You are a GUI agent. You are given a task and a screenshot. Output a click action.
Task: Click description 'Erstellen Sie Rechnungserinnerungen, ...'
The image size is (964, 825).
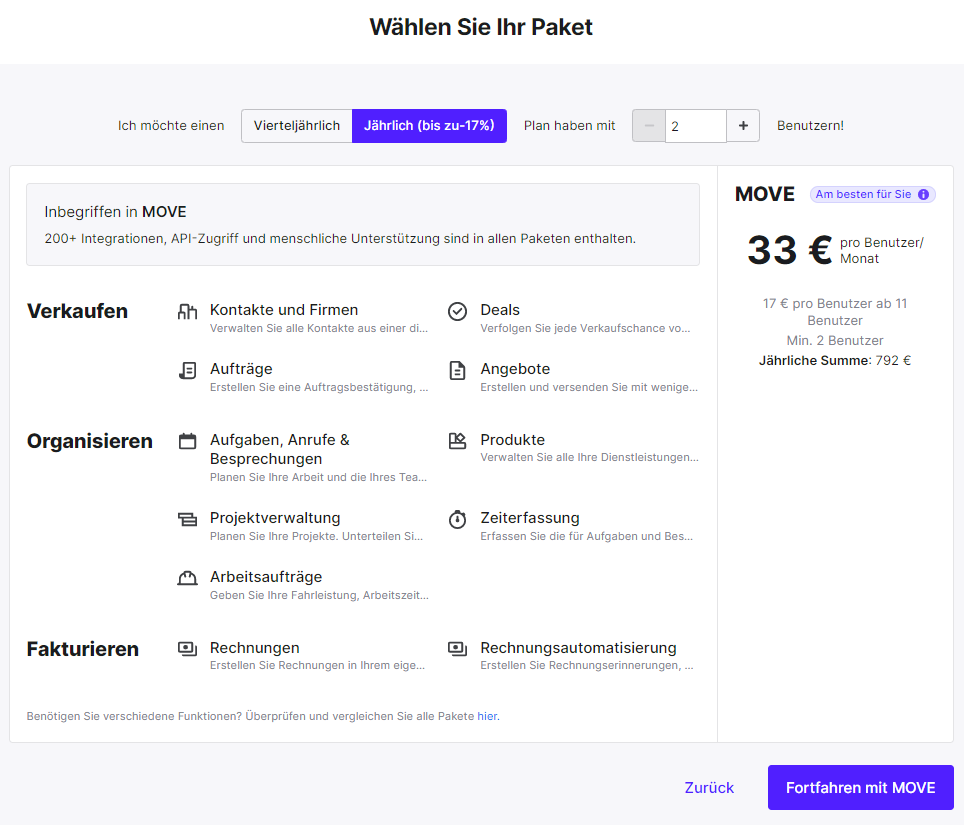click(587, 665)
